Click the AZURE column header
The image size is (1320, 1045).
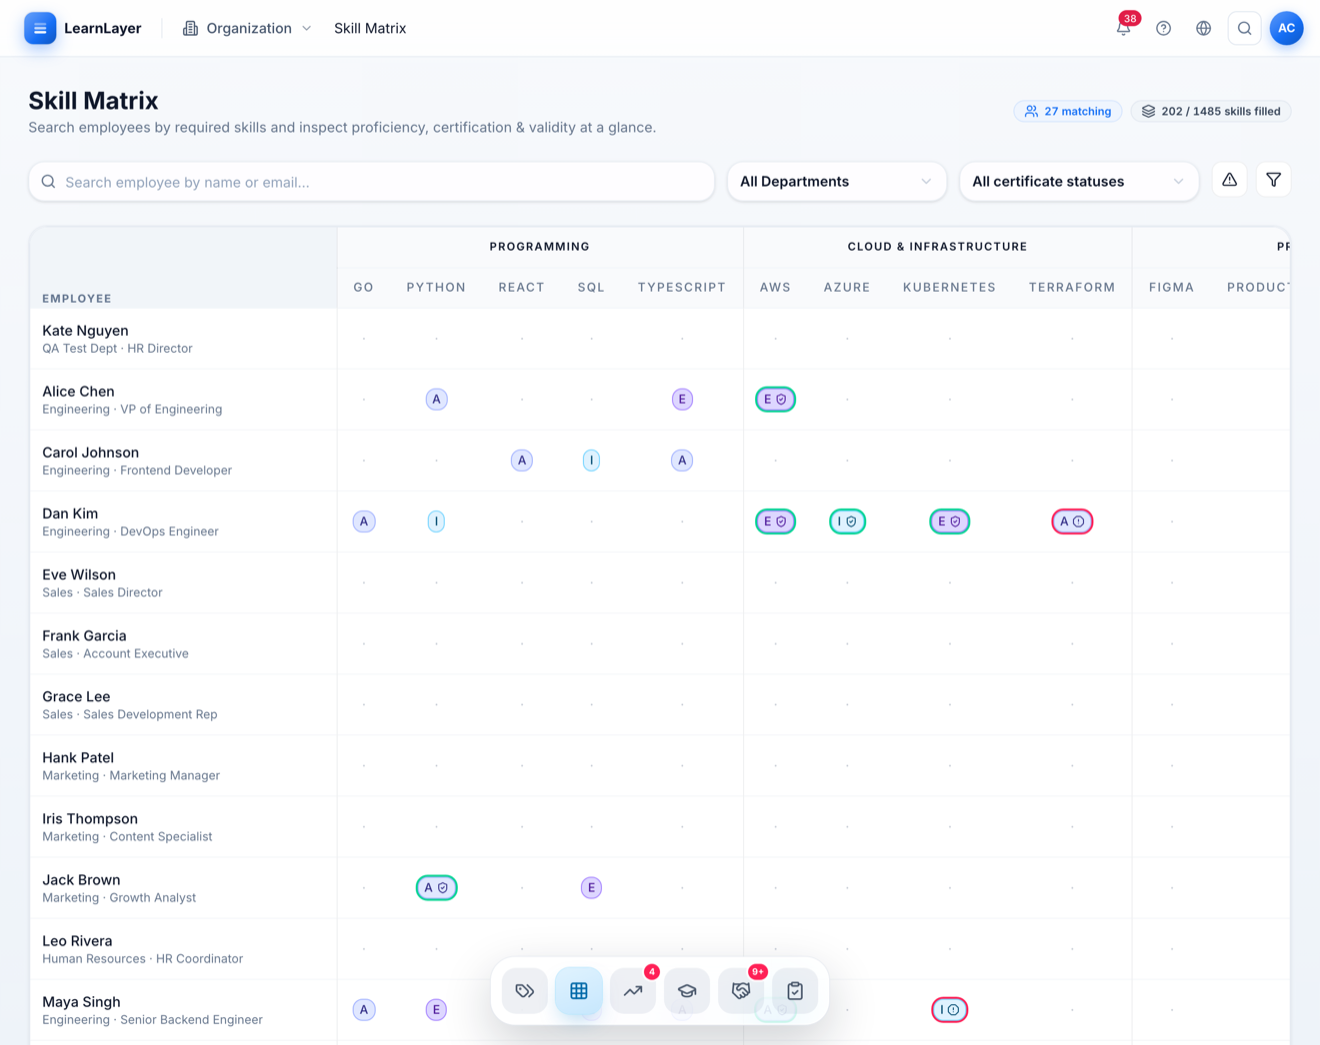847,287
